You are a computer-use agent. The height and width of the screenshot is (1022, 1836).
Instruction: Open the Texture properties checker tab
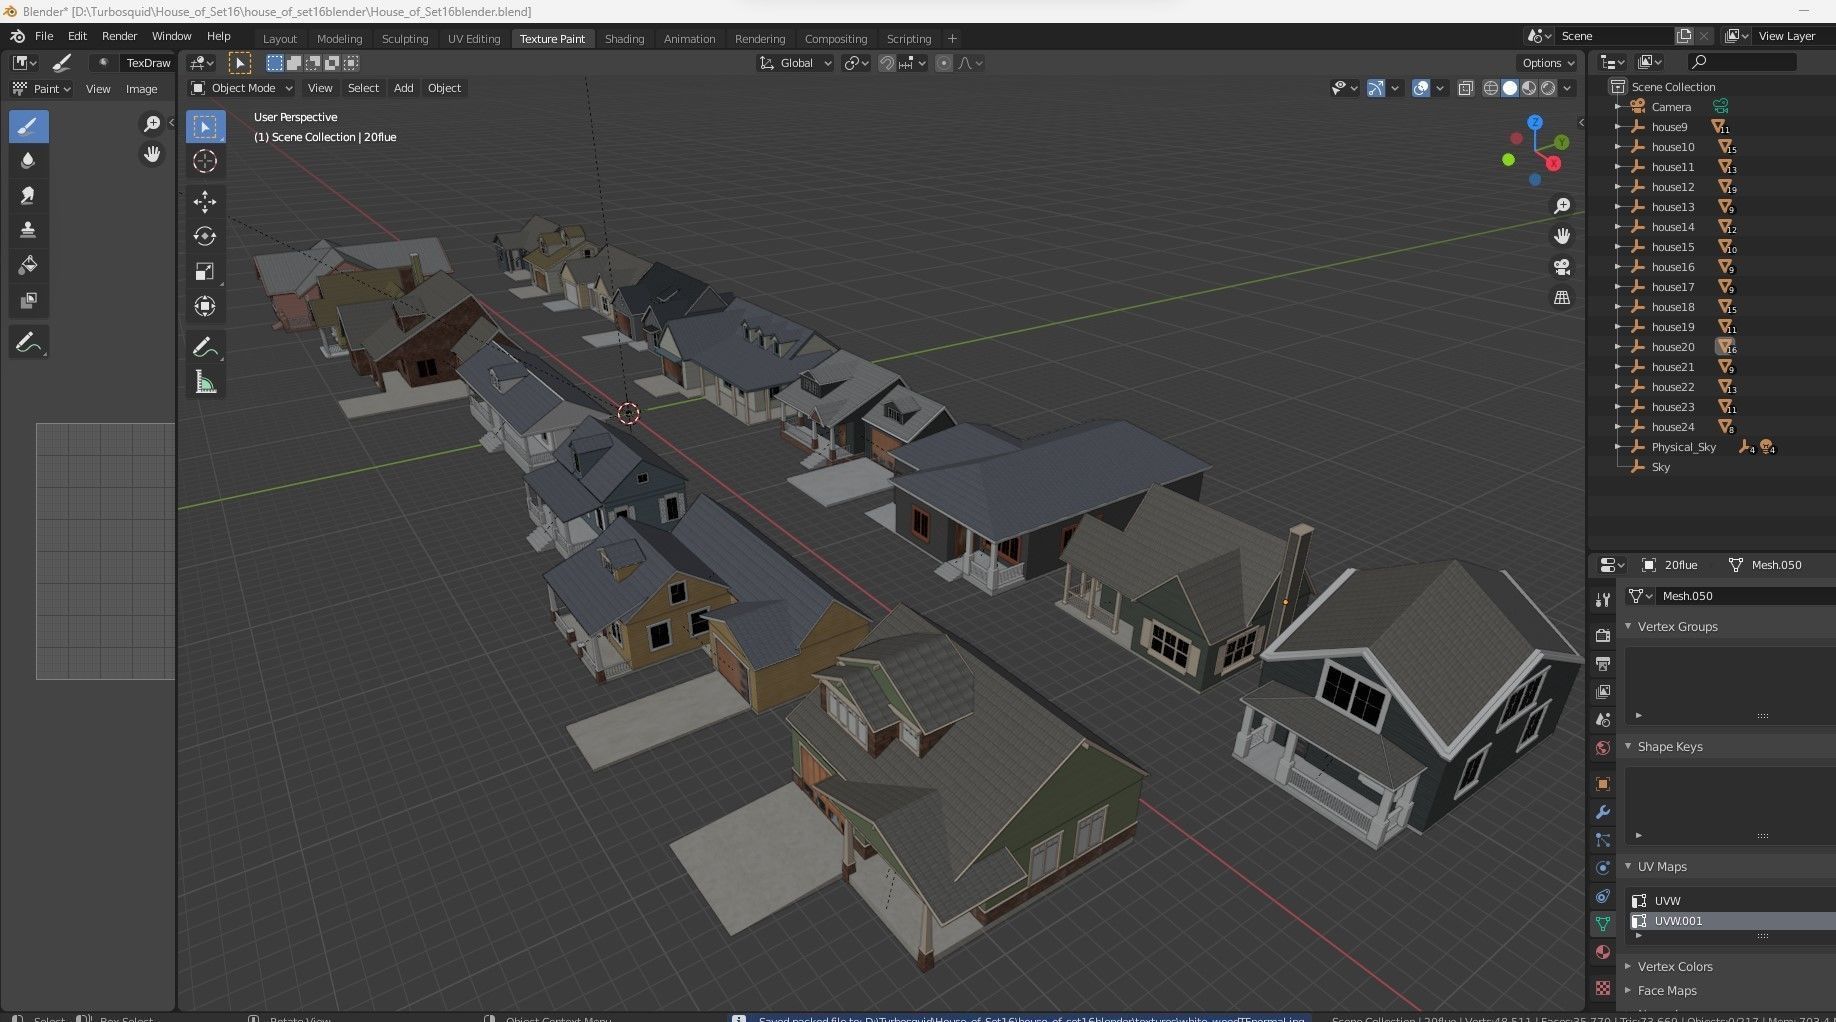(1603, 988)
